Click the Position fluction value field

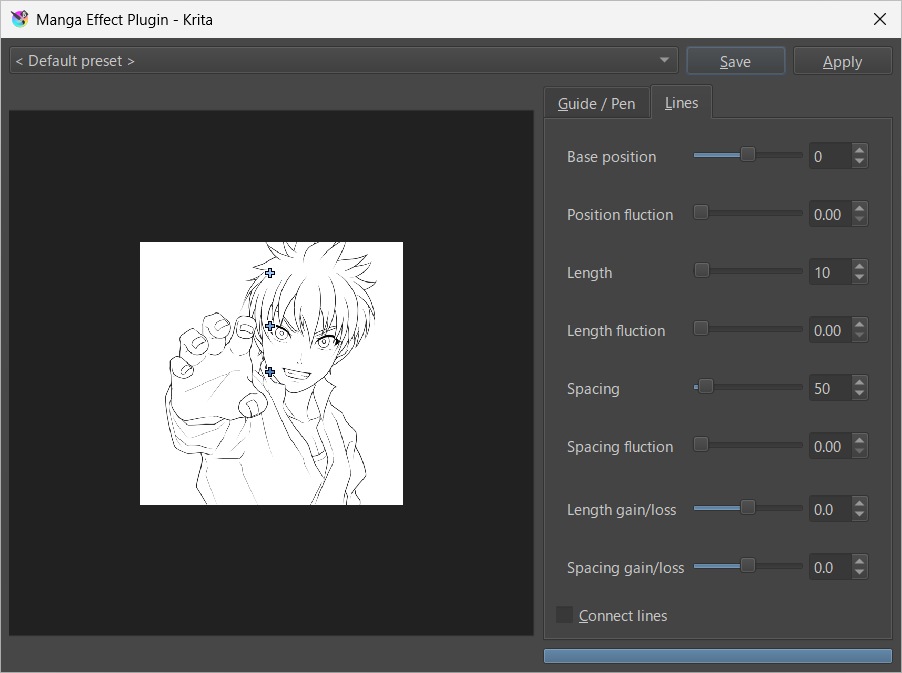coord(828,214)
